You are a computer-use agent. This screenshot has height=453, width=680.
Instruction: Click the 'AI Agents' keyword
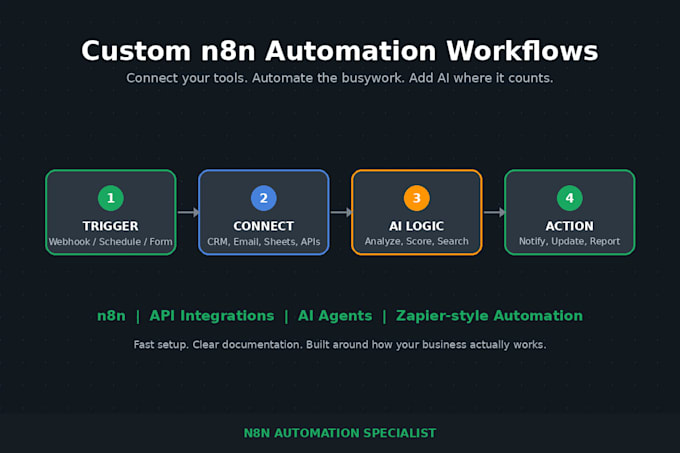(x=335, y=316)
